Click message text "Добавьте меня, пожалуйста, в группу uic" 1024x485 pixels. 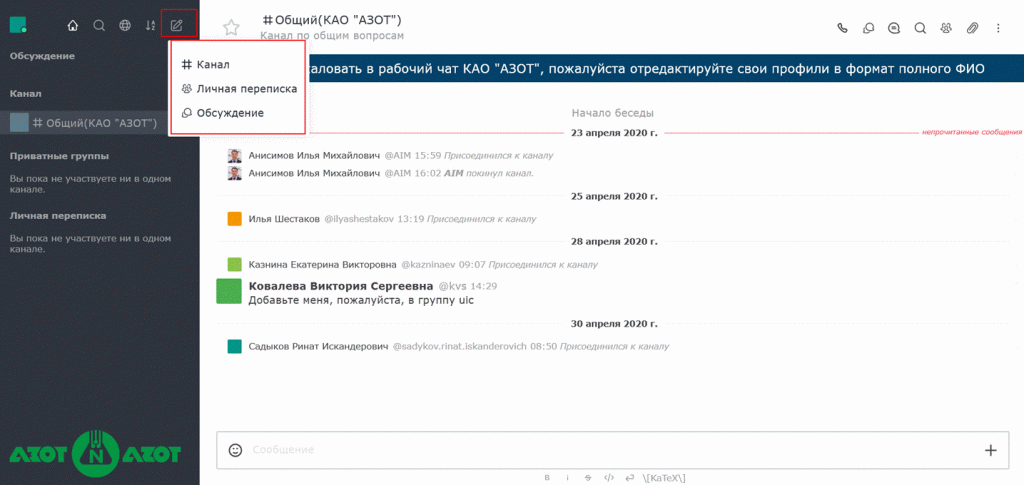click(x=361, y=300)
